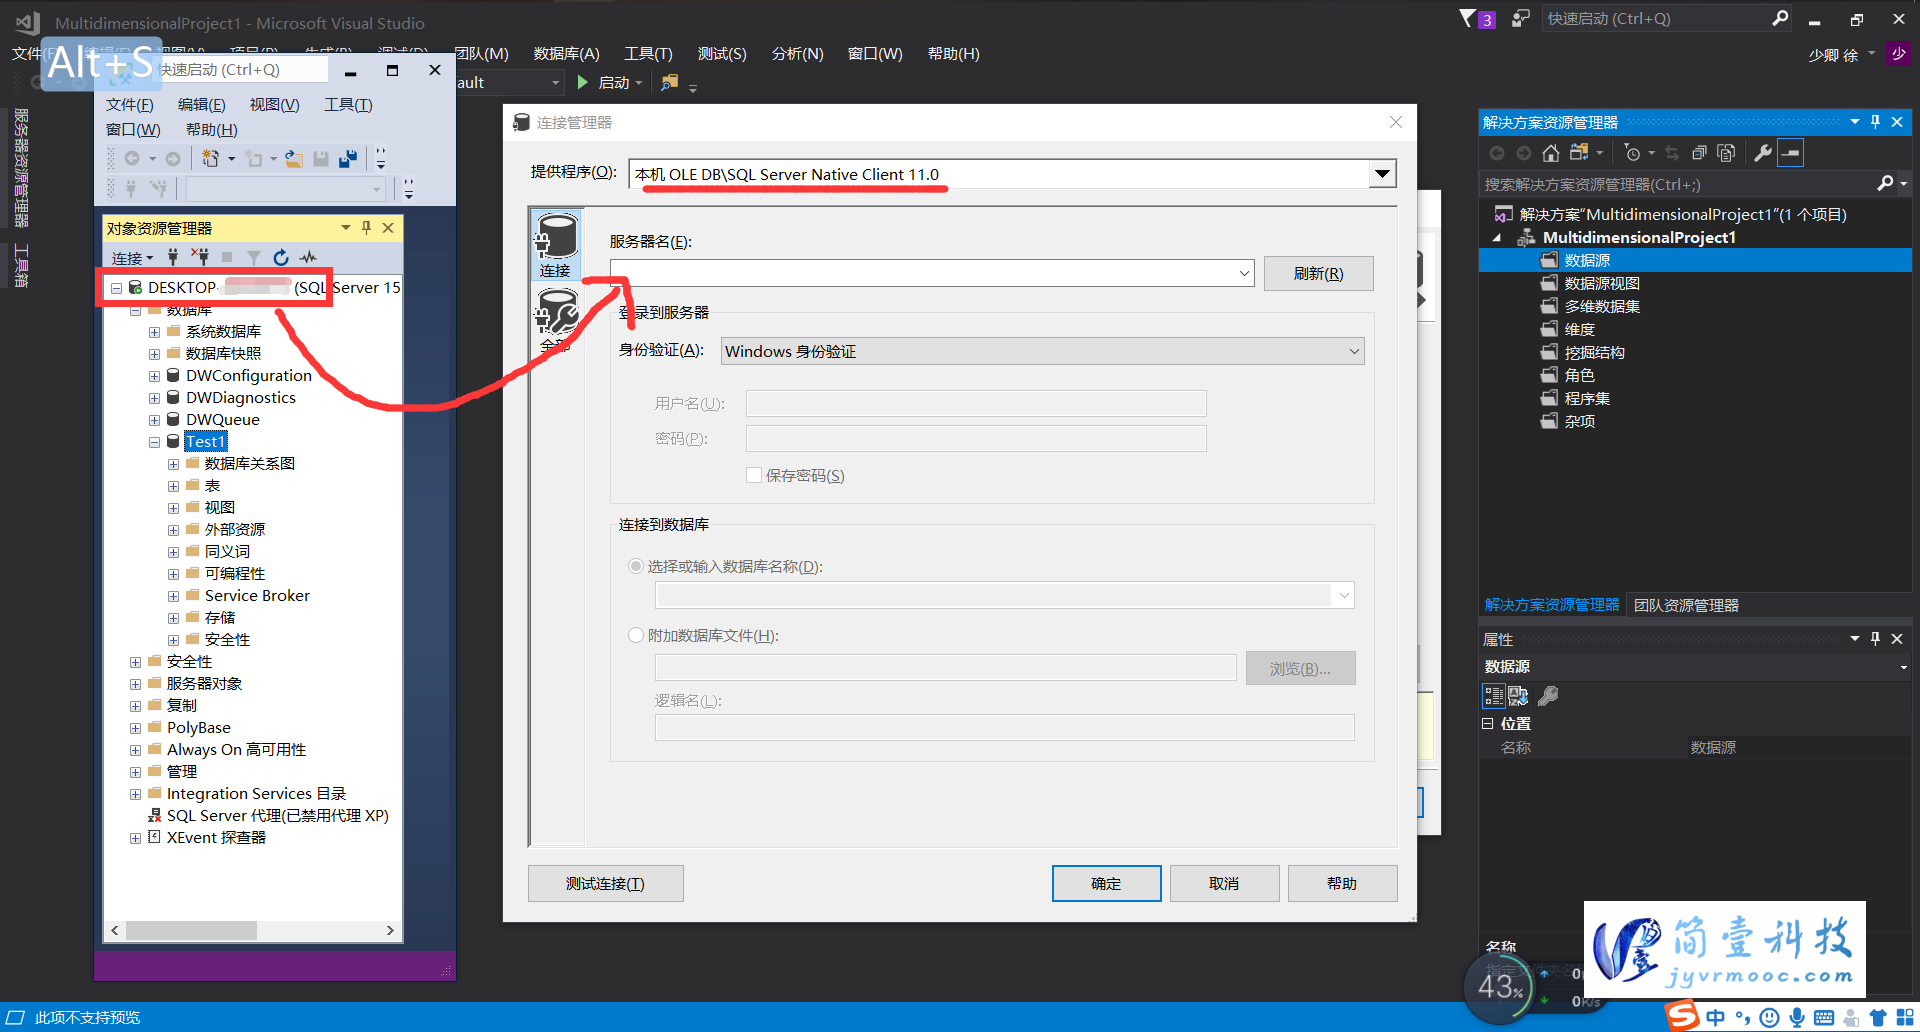This screenshot has height=1032, width=1920.
Task: Click the 刷新 button
Action: (x=1318, y=273)
